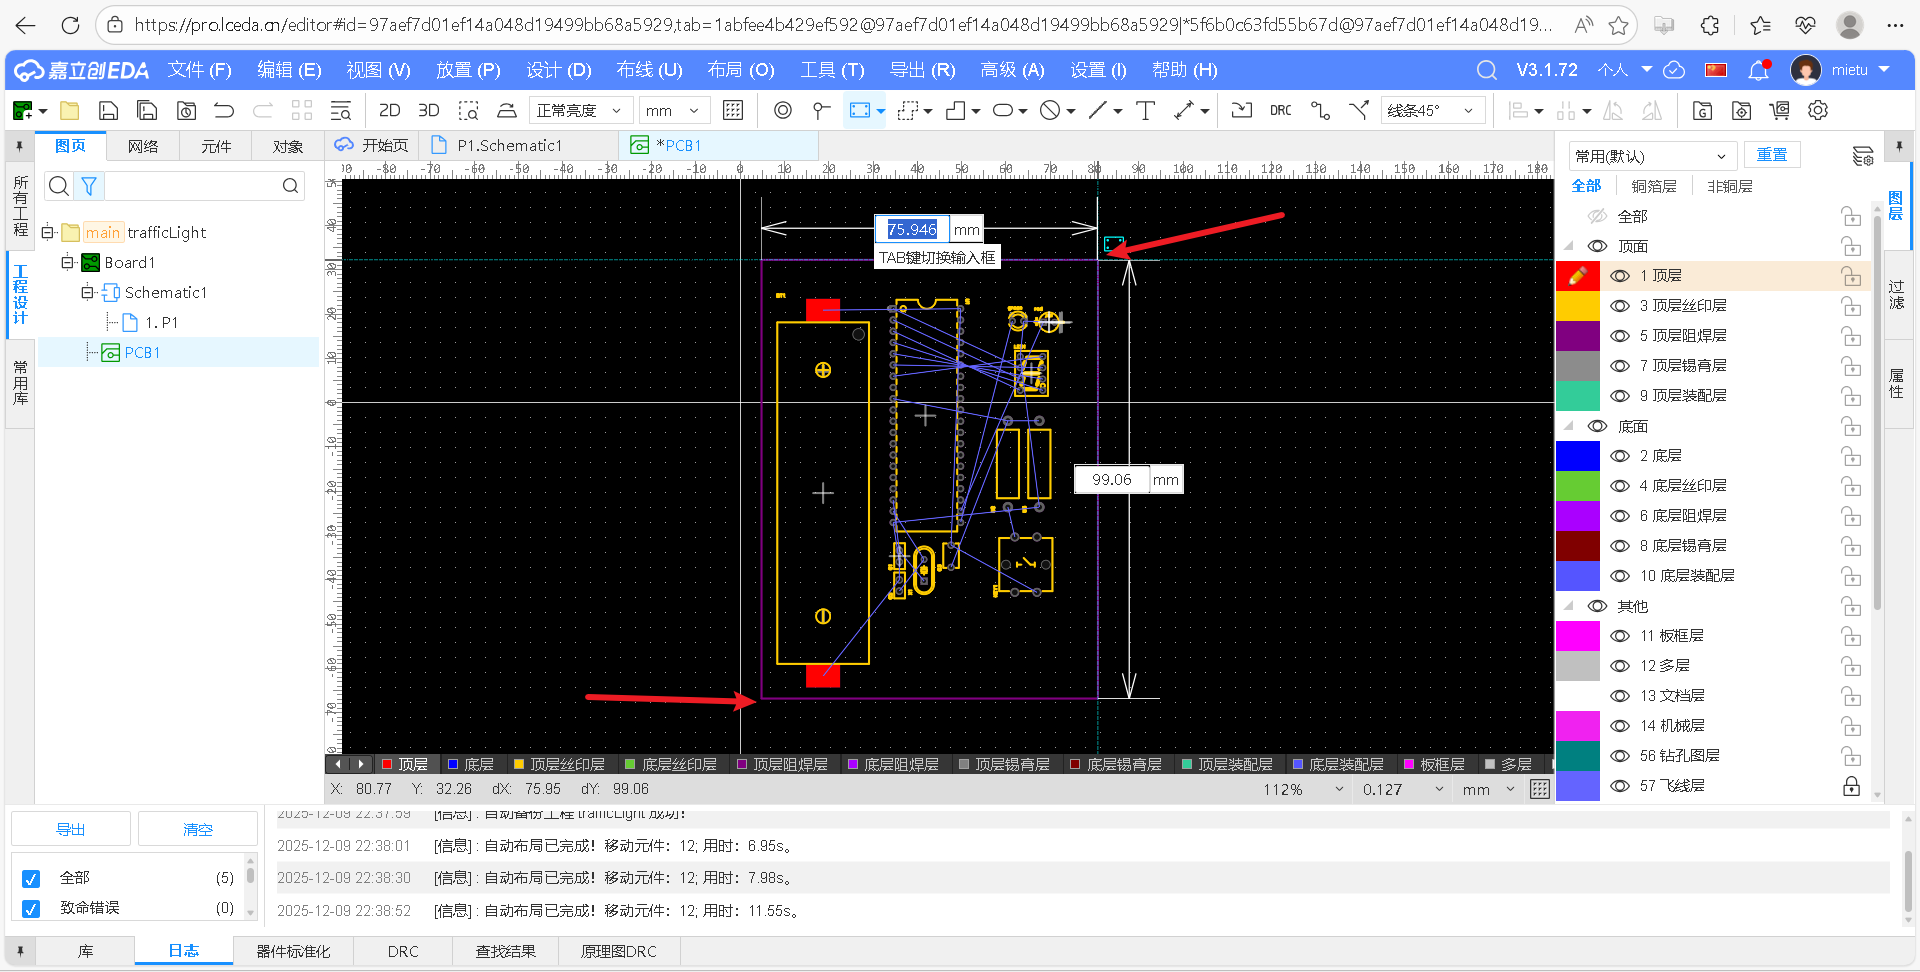1920x972 pixels.
Task: Click the magenta 板框层 color swatch
Action: pos(1578,636)
